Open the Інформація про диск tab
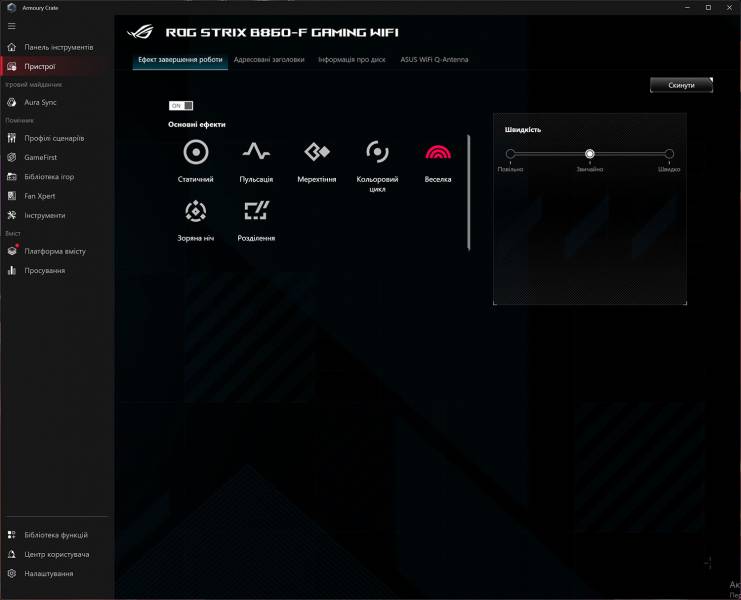This screenshot has height=600, width=741. point(352,60)
